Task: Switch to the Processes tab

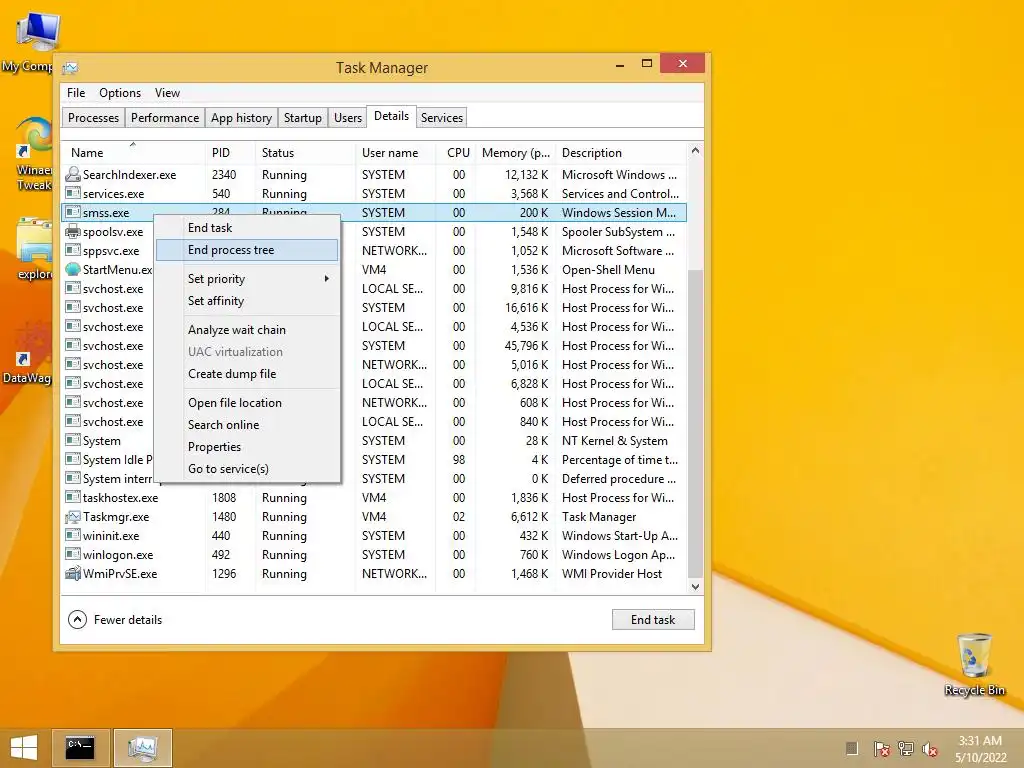Action: tap(93, 118)
